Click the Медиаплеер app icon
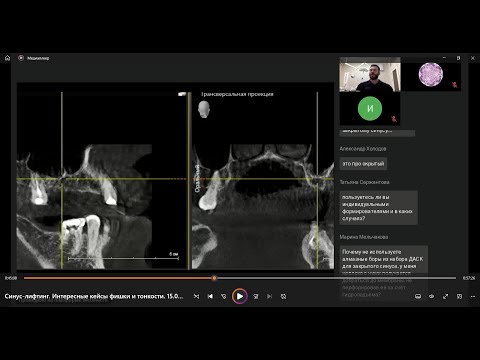 tap(21, 58)
